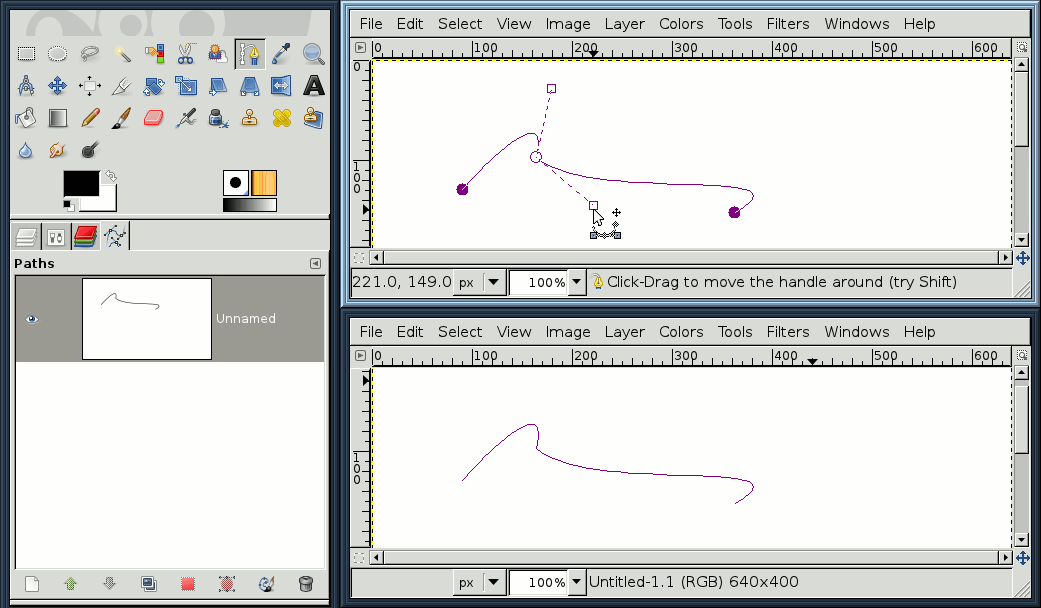Pick the Pencil tool
Image resolution: width=1041 pixels, height=608 pixels.
pyautogui.click(x=90, y=118)
